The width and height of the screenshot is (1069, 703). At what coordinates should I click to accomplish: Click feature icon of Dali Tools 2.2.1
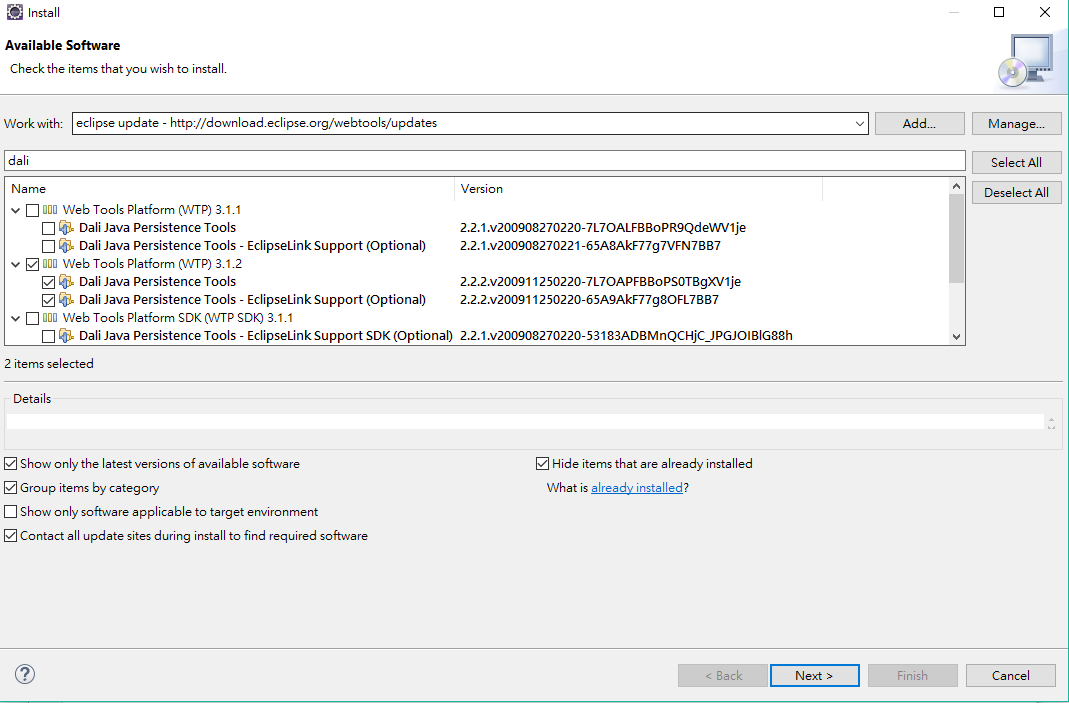67,228
